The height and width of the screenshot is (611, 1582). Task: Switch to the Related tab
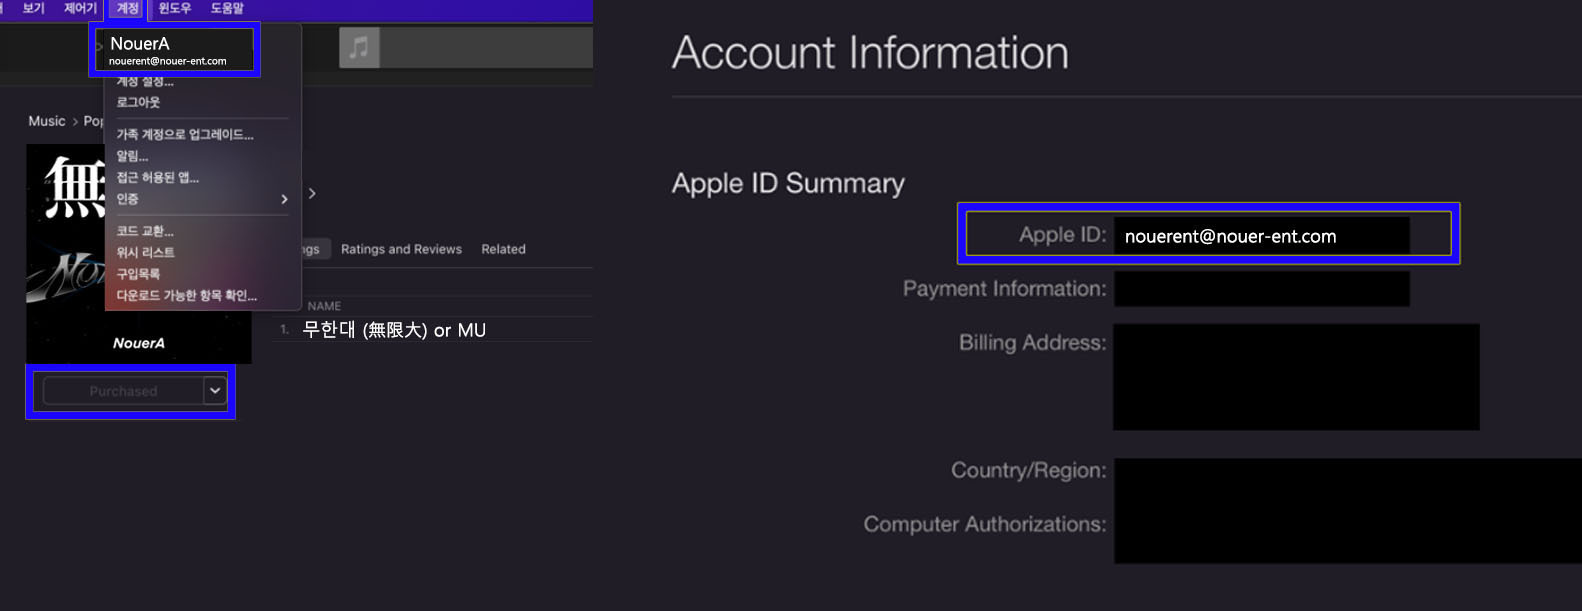(503, 249)
